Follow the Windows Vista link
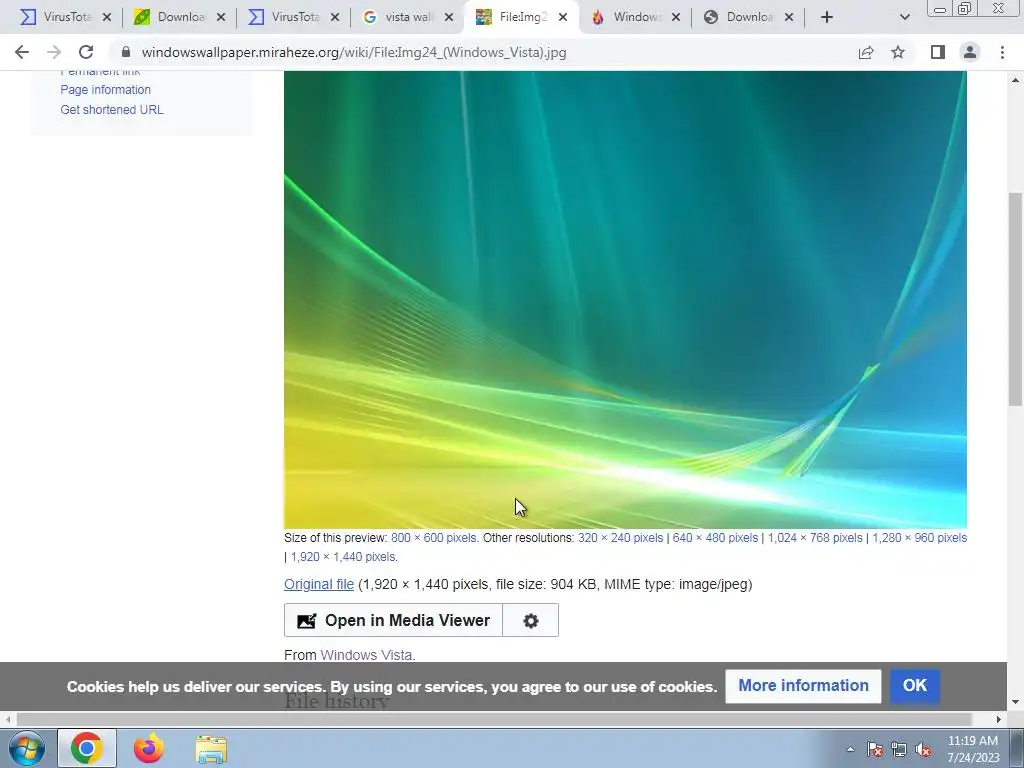This screenshot has width=1024, height=768. 366,654
